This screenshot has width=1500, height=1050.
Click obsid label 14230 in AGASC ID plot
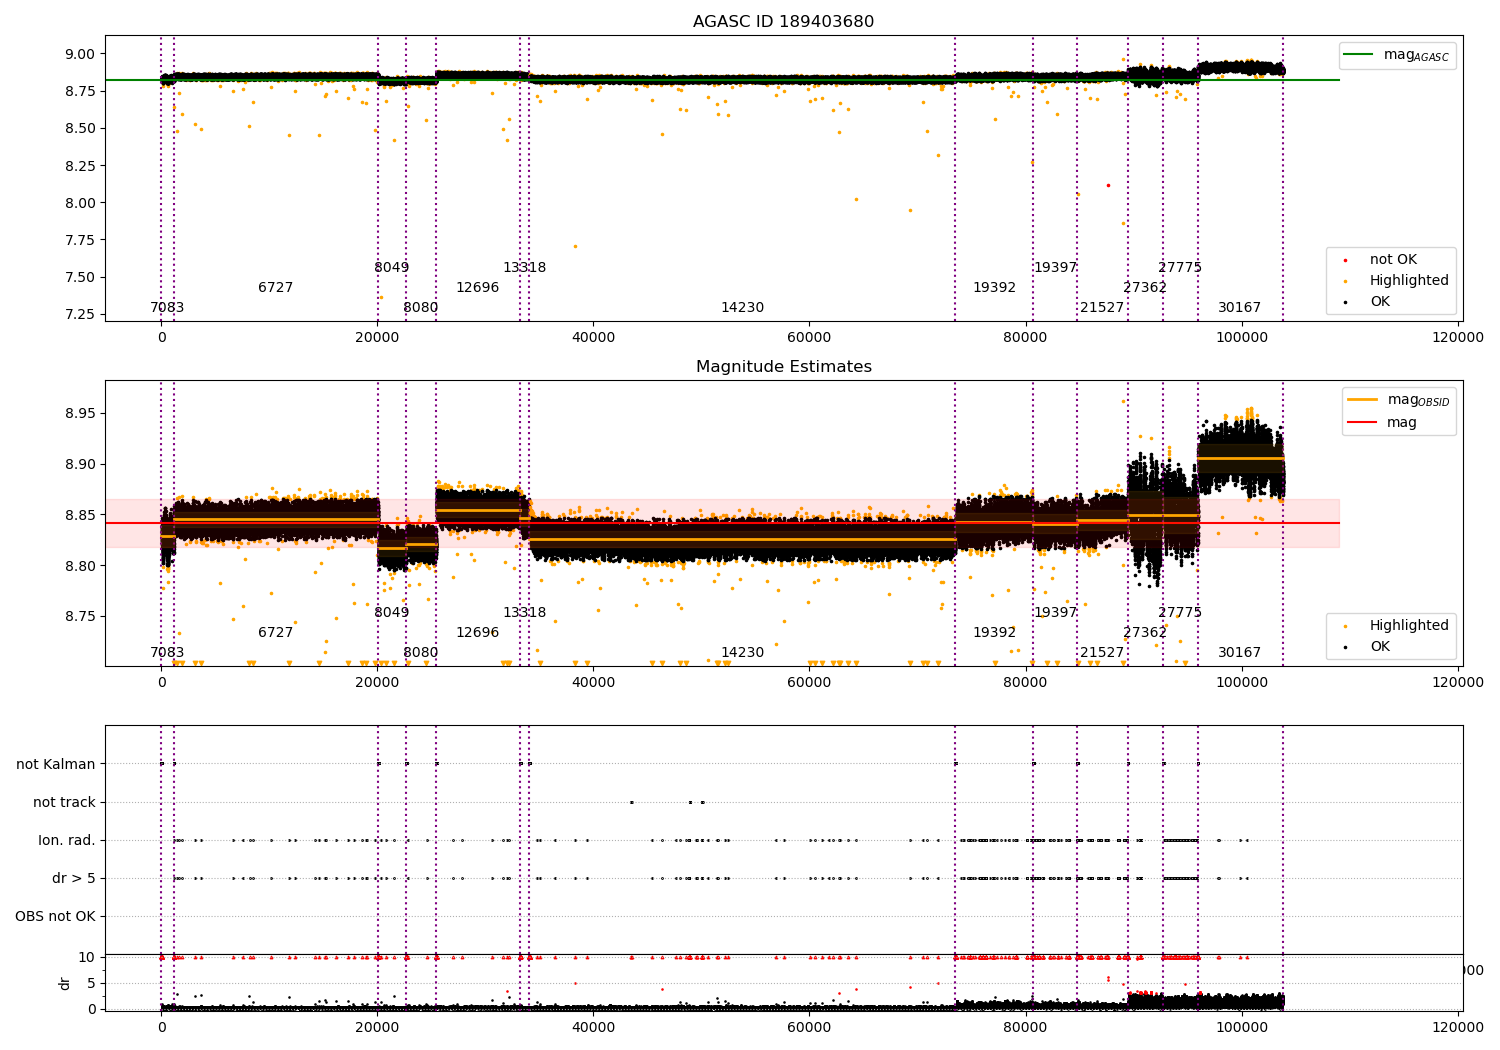(743, 308)
